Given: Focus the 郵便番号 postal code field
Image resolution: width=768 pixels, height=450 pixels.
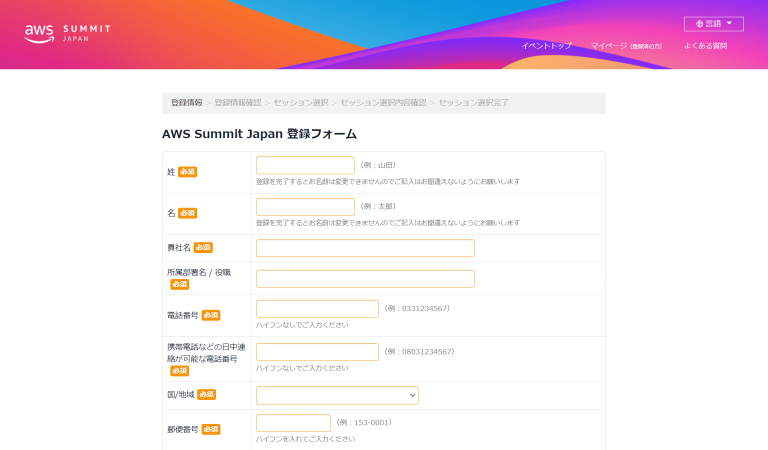Looking at the screenshot, I should [293, 423].
